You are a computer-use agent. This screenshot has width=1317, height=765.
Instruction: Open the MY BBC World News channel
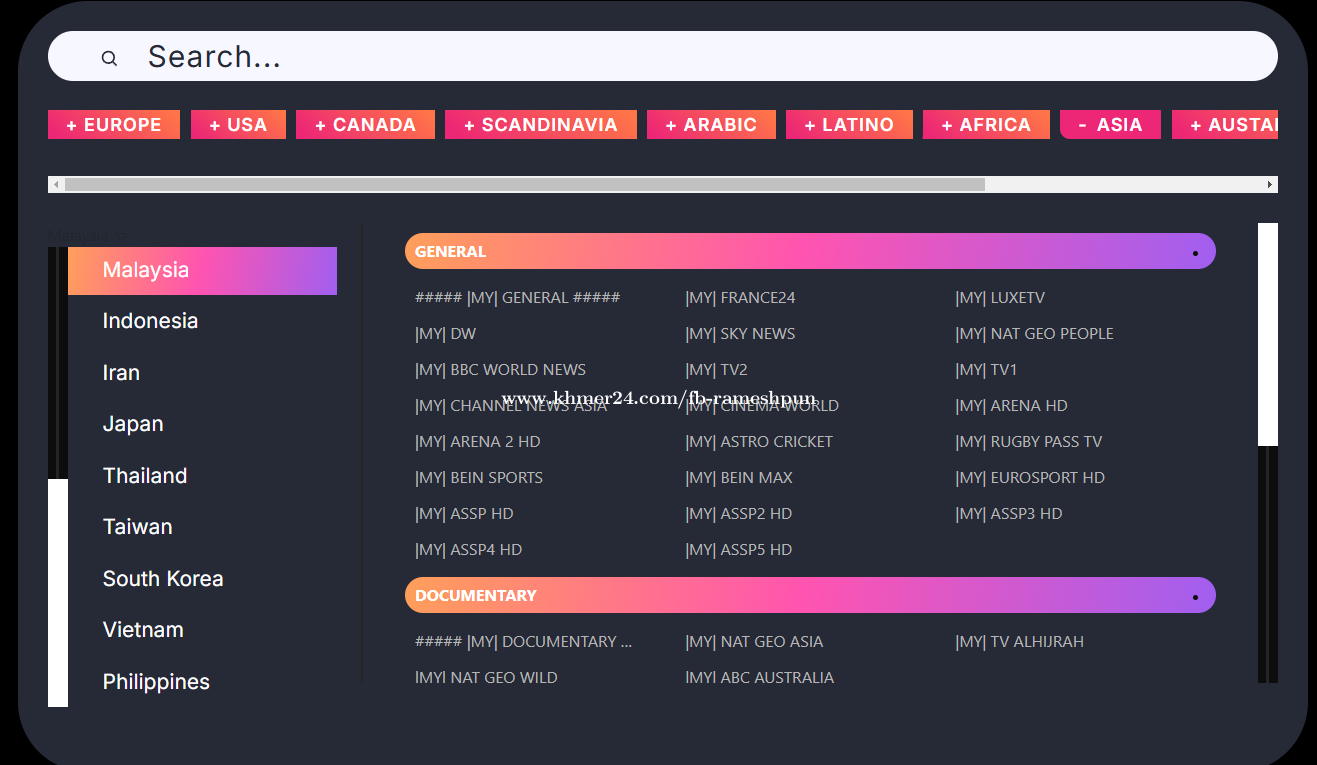pos(501,370)
